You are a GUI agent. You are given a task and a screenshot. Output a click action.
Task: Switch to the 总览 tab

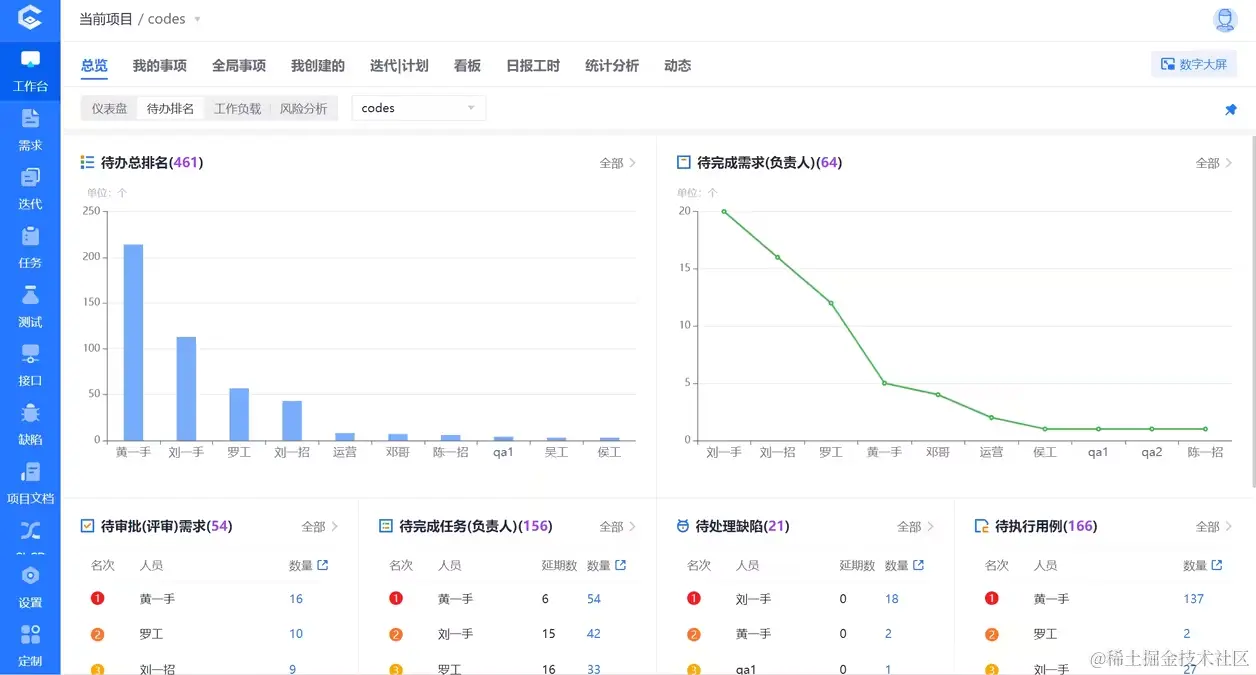pyautogui.click(x=94, y=66)
